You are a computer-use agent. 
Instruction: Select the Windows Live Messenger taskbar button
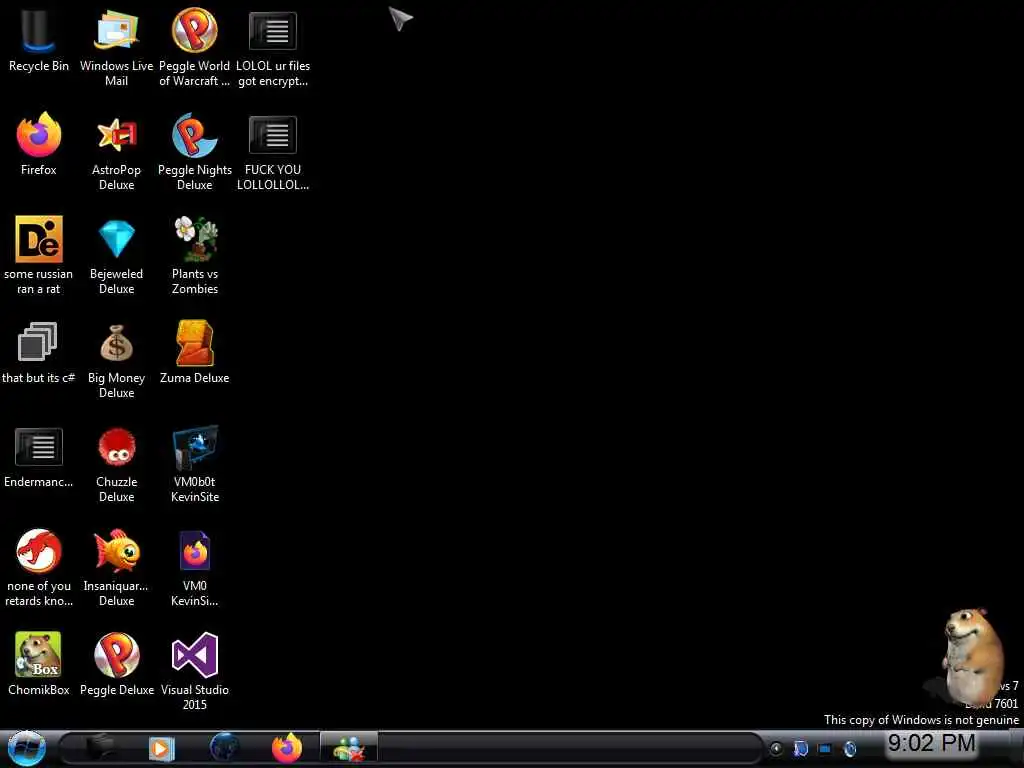point(348,748)
